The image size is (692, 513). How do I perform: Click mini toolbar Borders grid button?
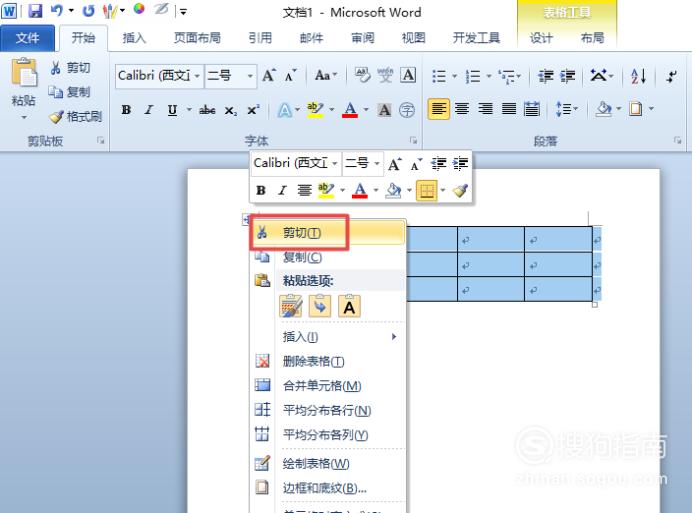[427, 190]
